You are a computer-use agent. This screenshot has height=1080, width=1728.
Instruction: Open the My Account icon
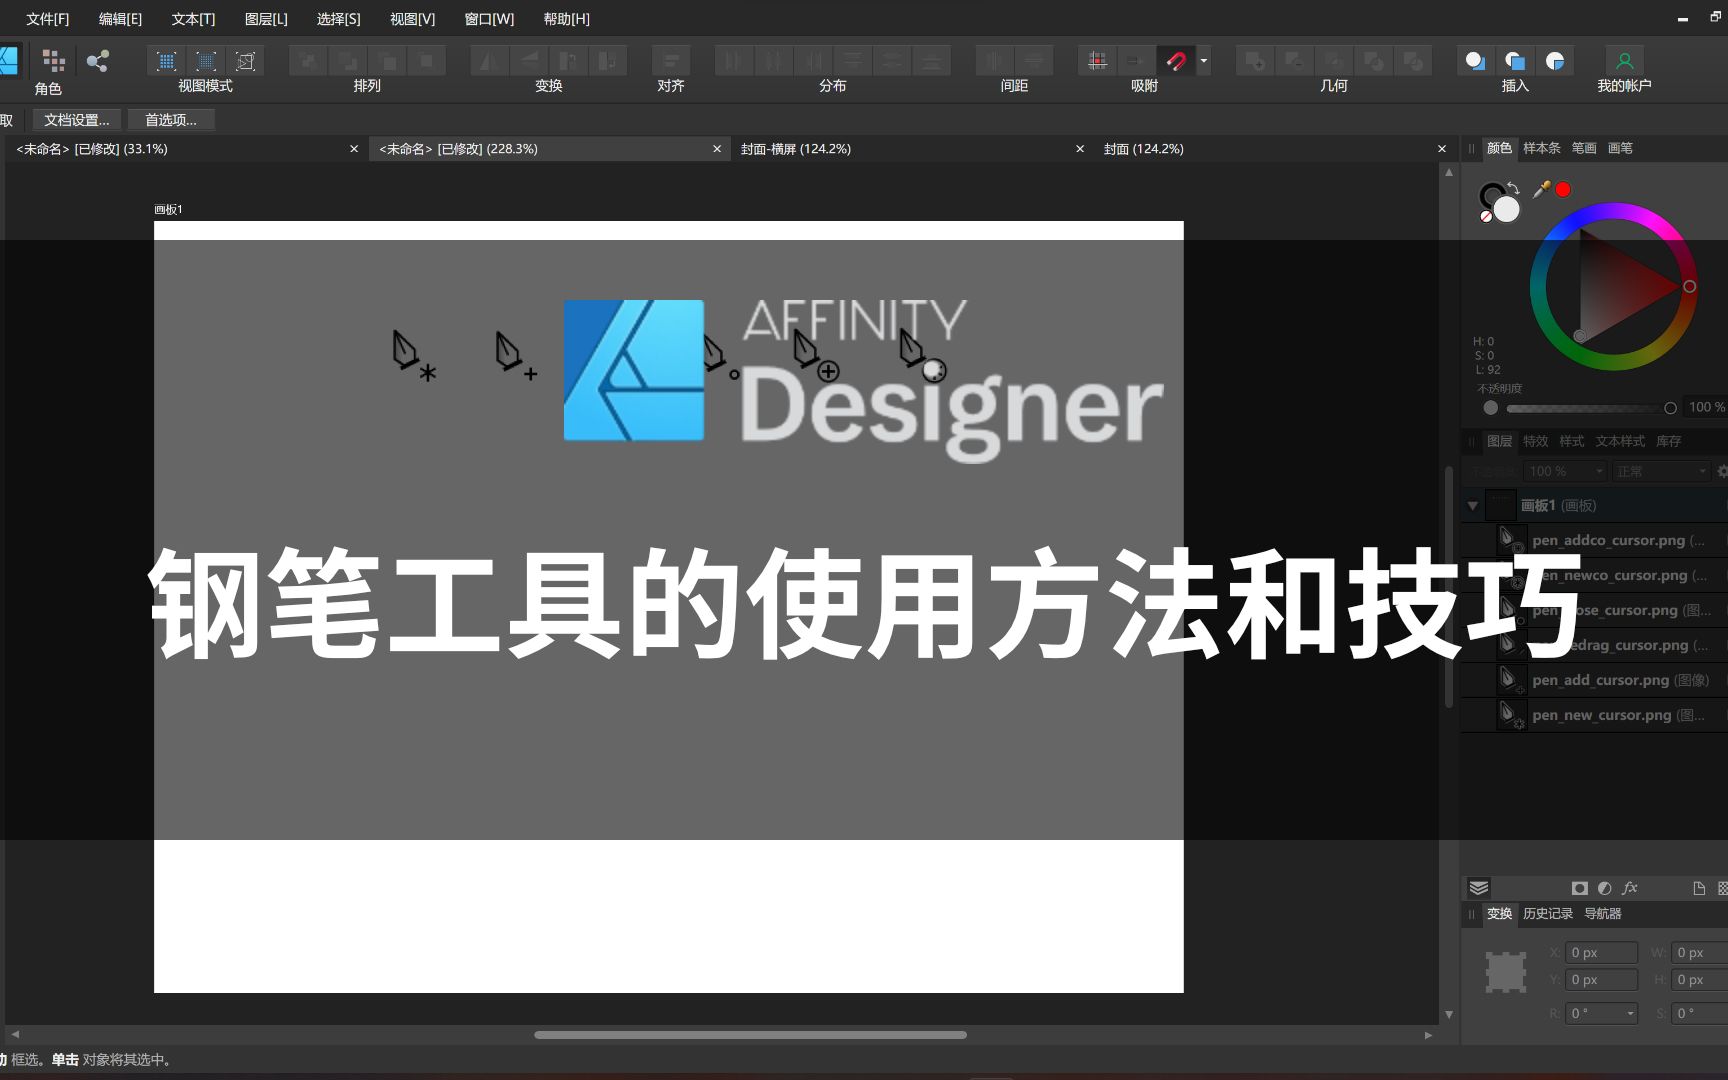1625,61
